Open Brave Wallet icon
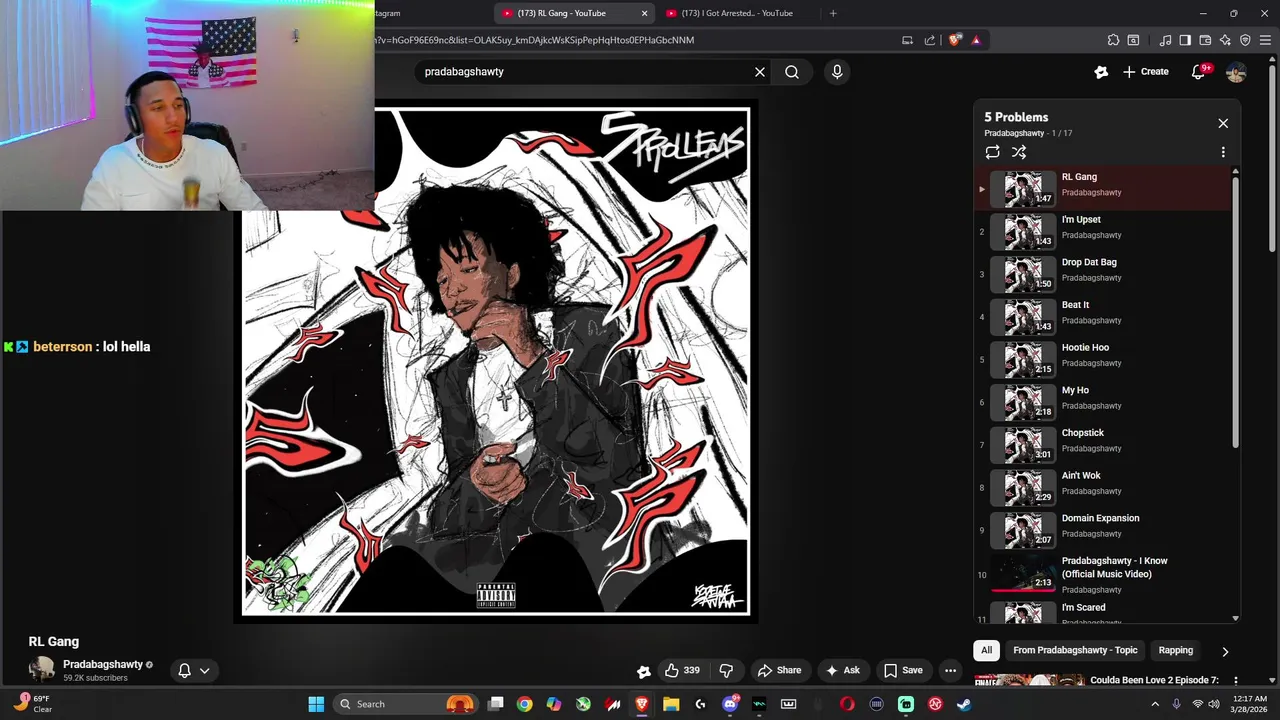The image size is (1280, 720). tap(1205, 40)
